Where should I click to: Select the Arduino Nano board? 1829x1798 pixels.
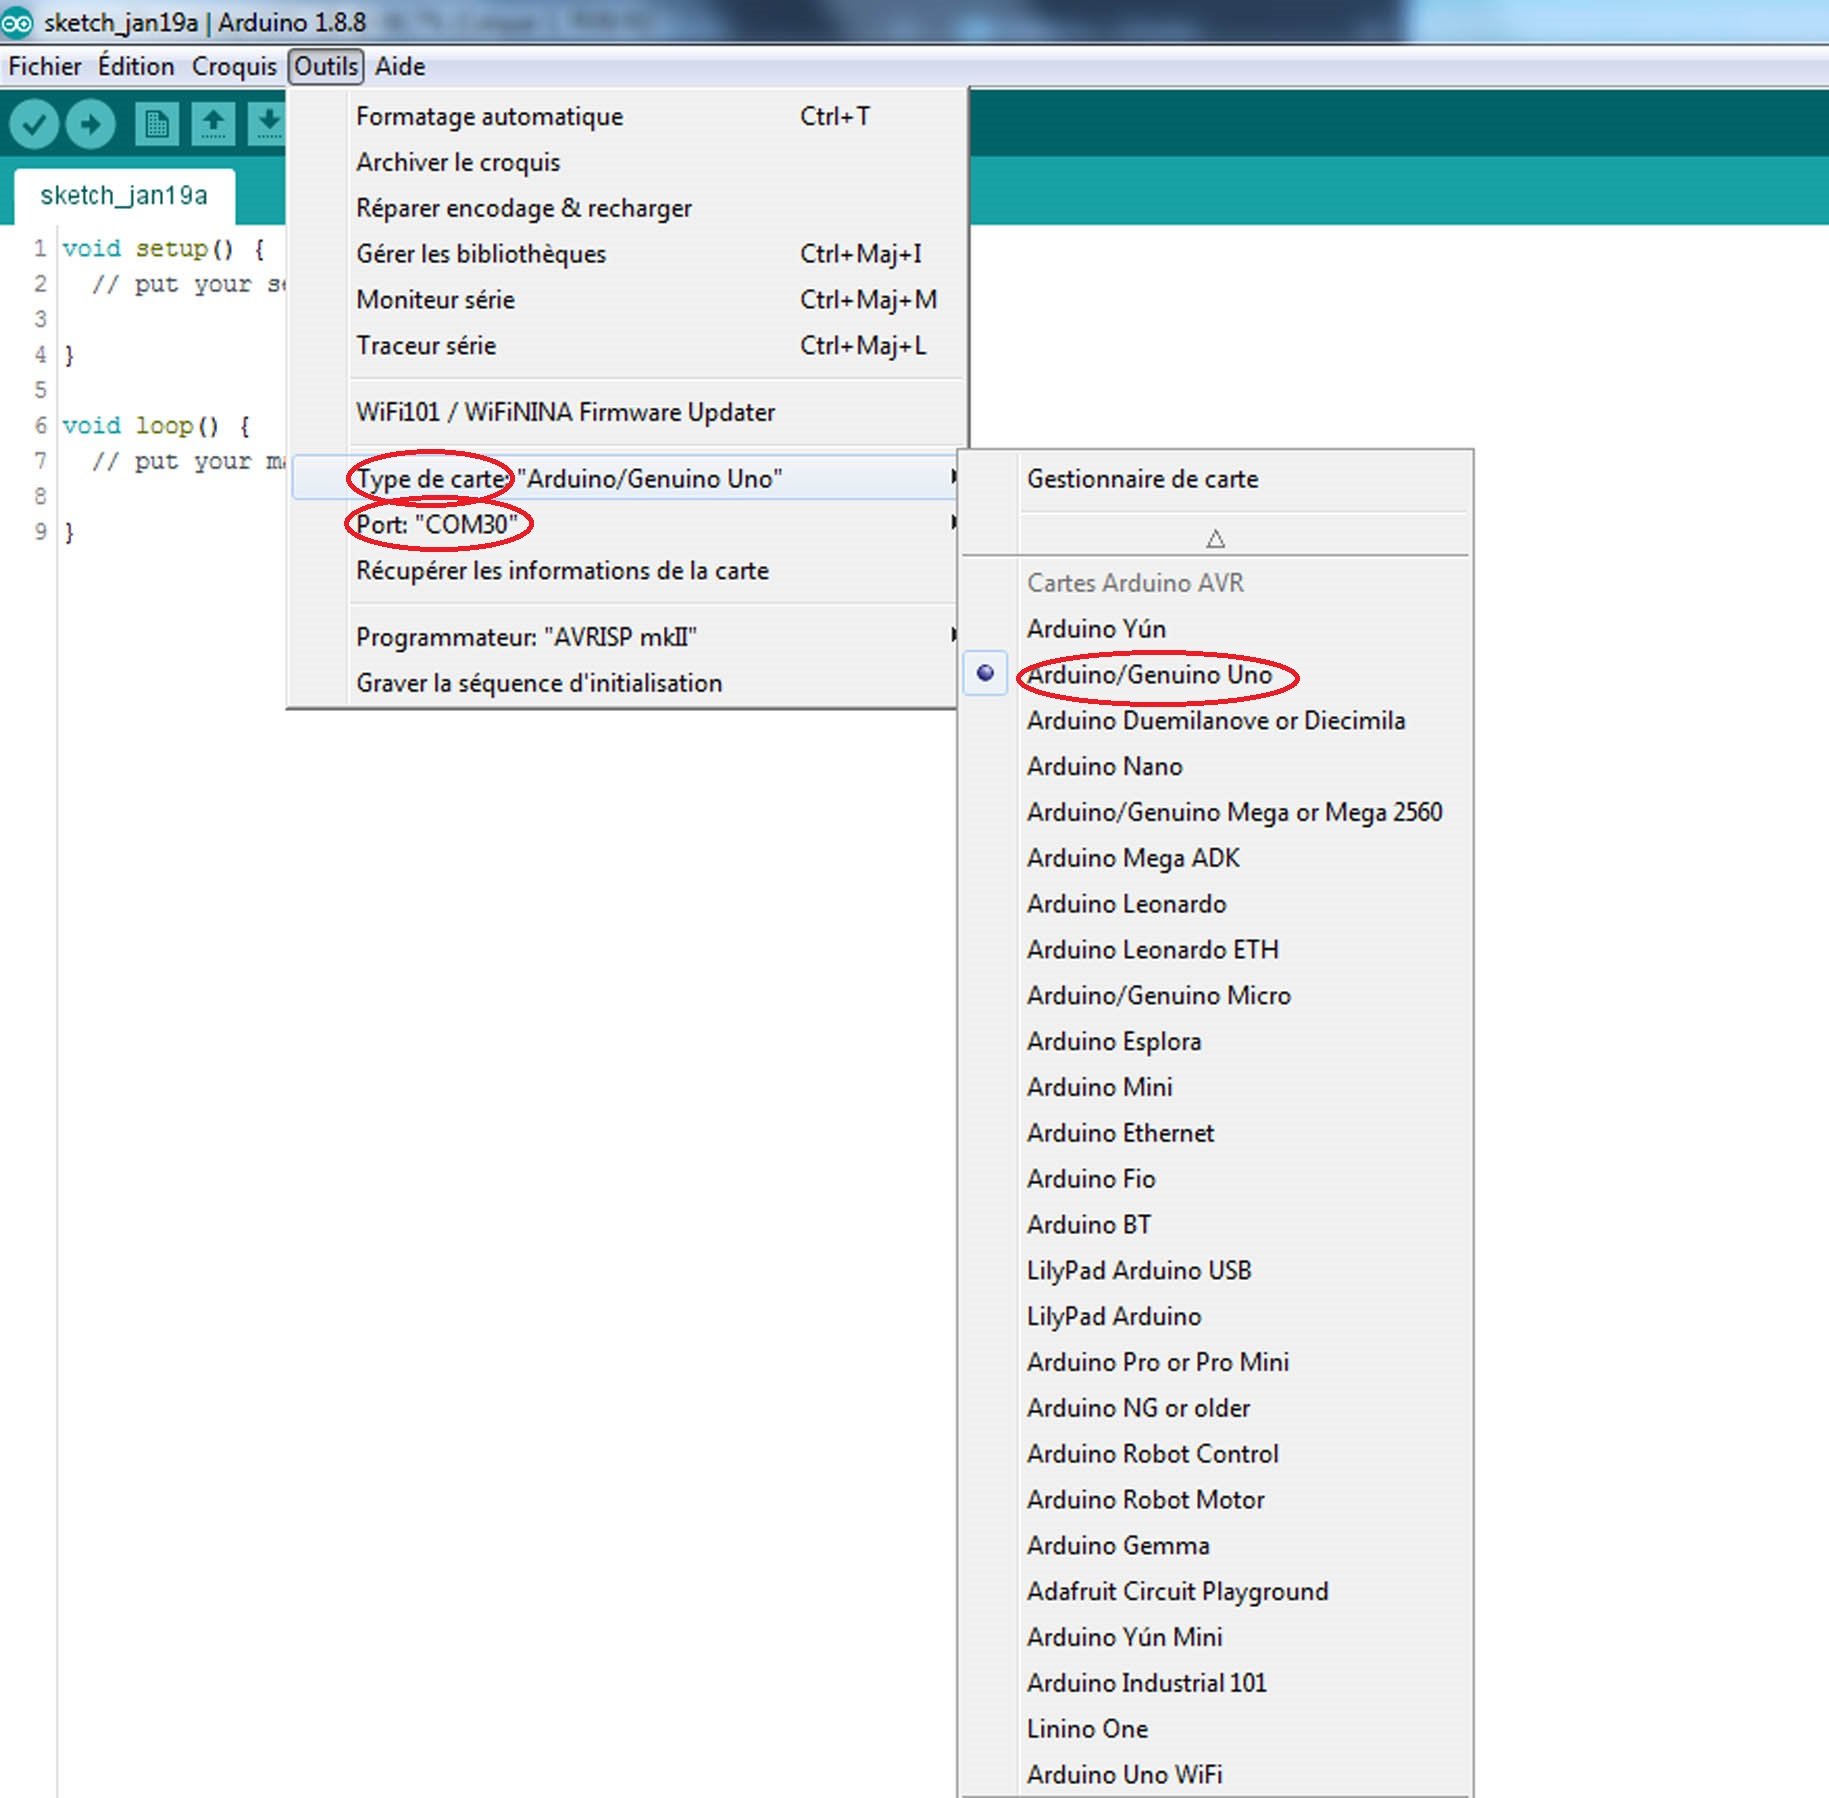coord(1216,766)
